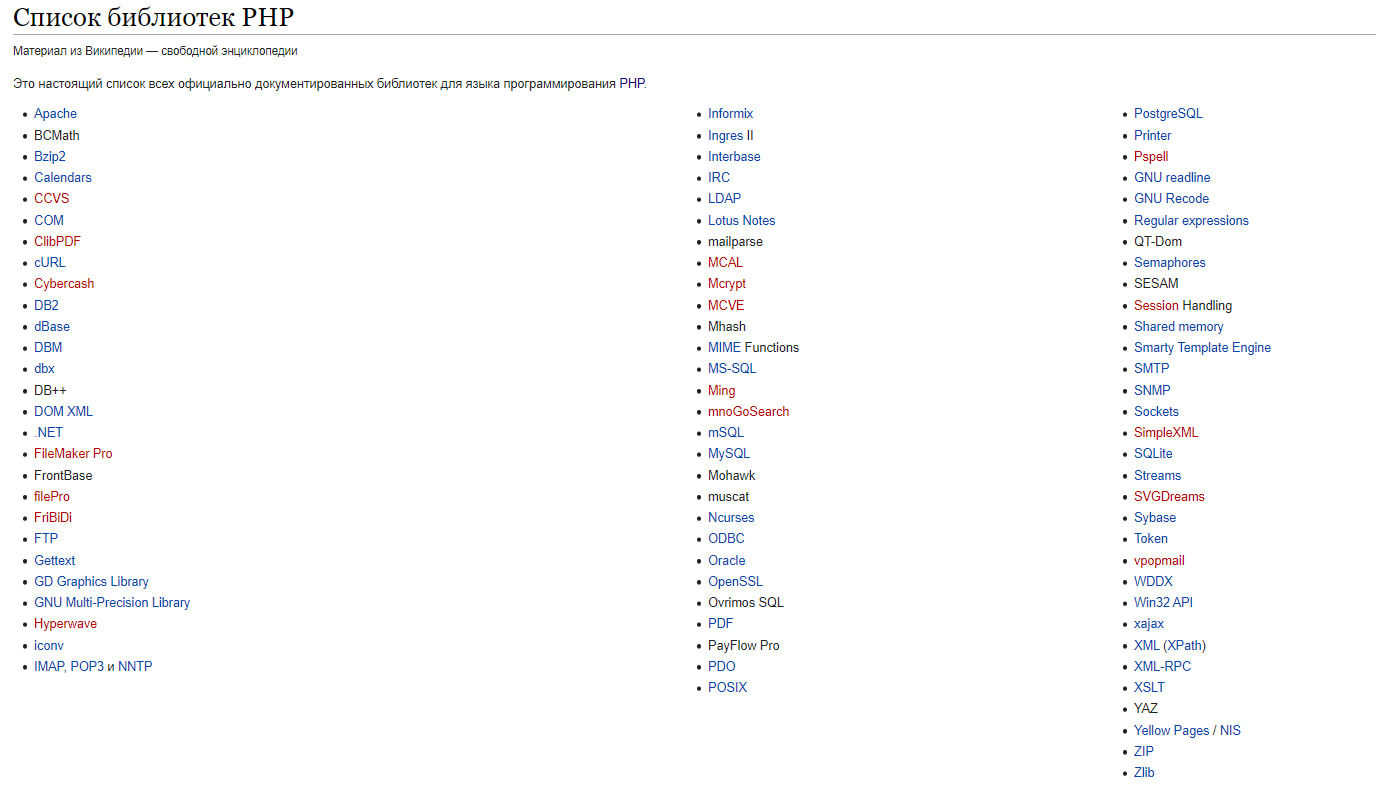Open GNU Multi-Precision Library link
The height and width of the screenshot is (800, 1376).
(x=112, y=603)
